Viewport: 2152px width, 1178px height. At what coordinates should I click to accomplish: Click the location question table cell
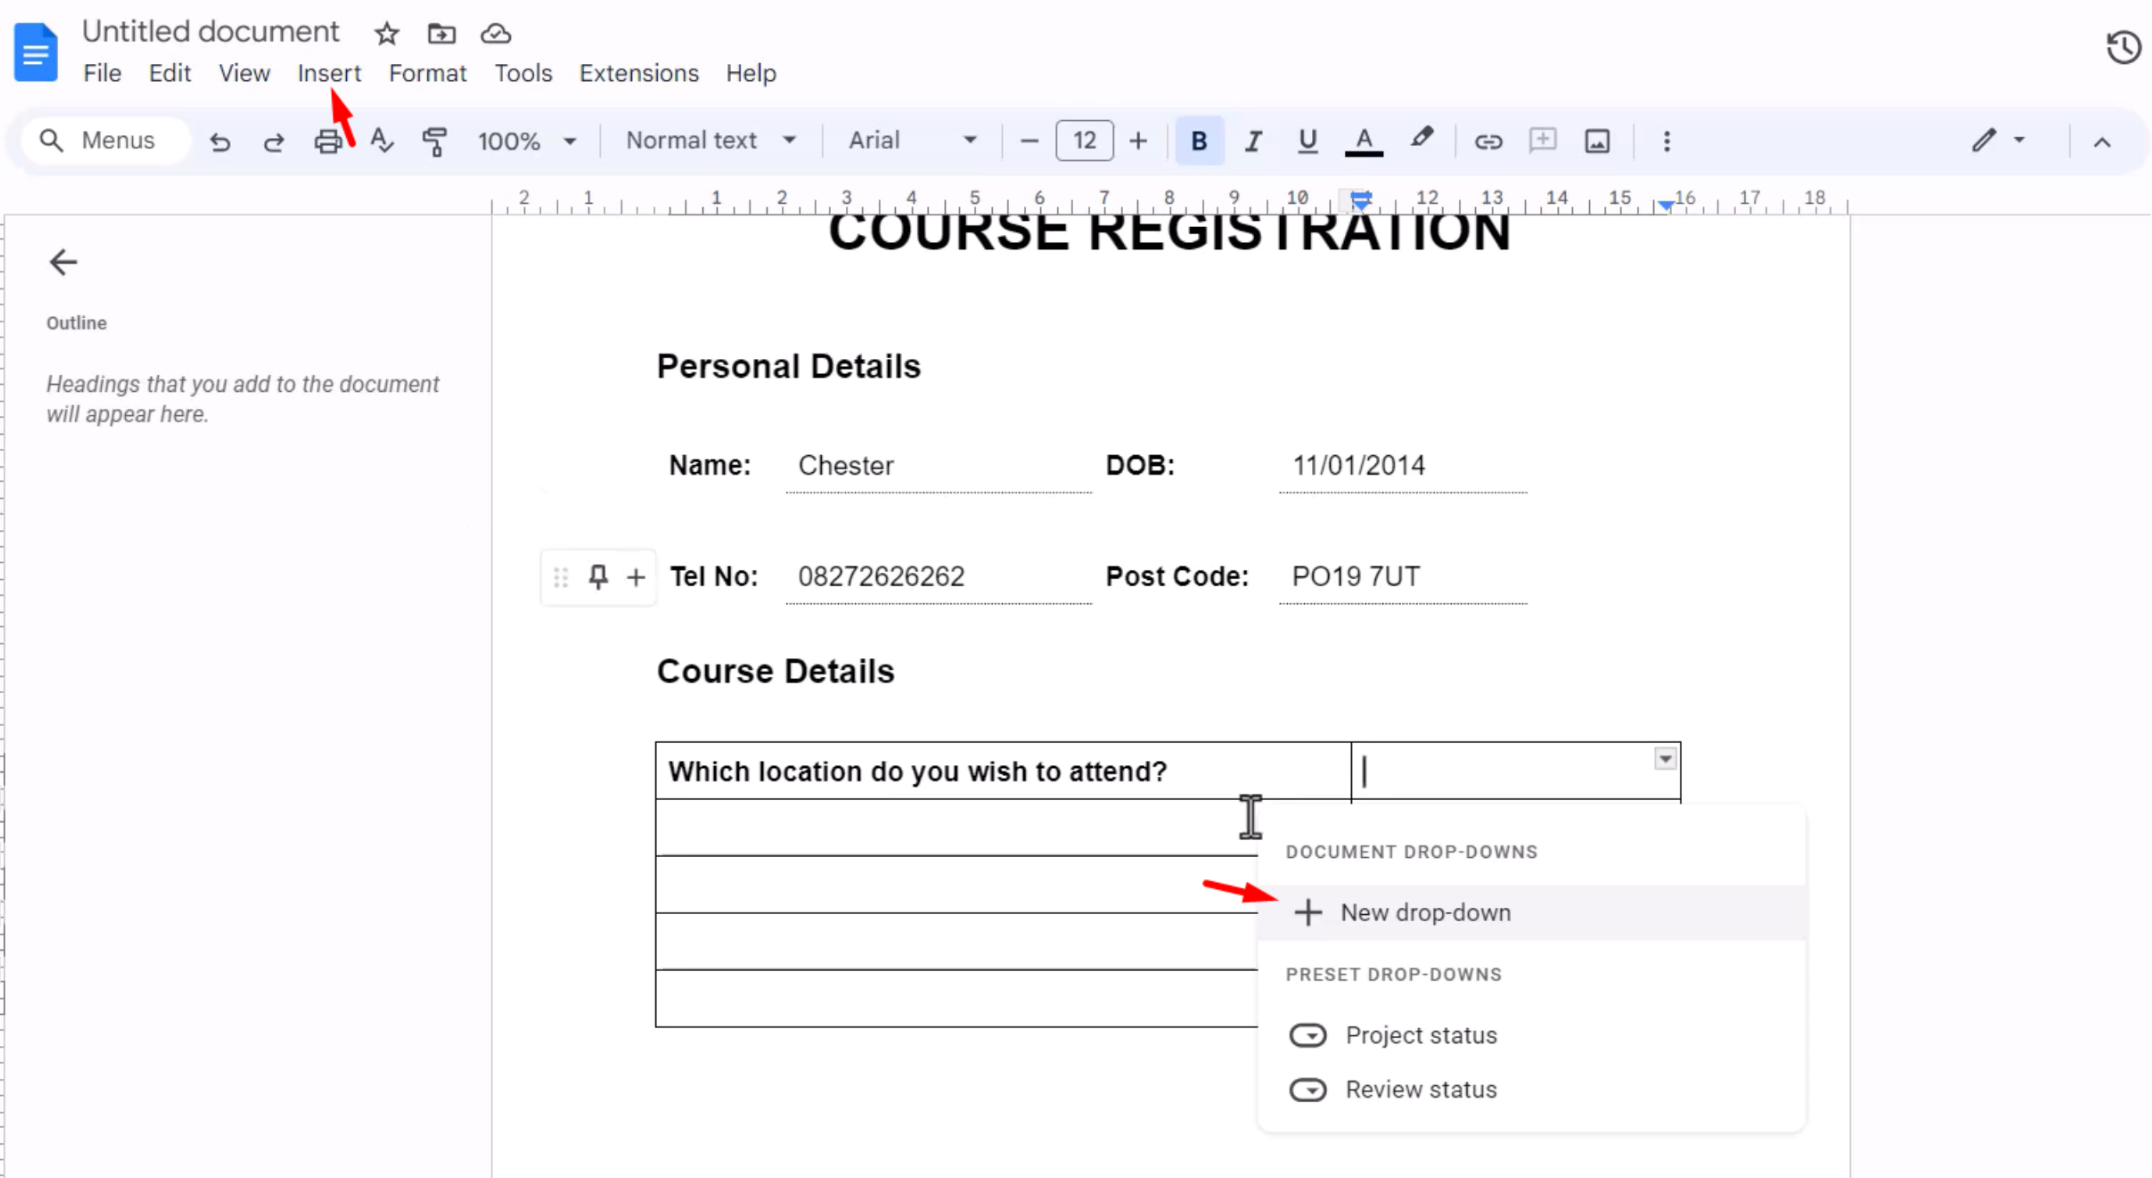pyautogui.click(x=1003, y=771)
